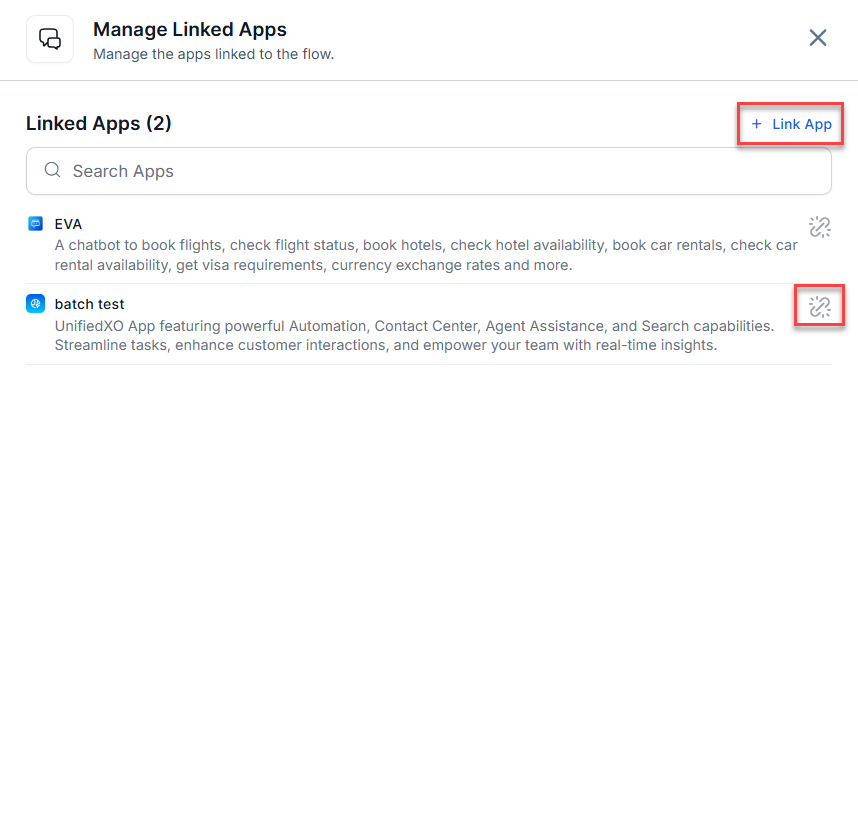Click the EVA app logo icon
Screen dimensions: 858x820
click(36, 224)
